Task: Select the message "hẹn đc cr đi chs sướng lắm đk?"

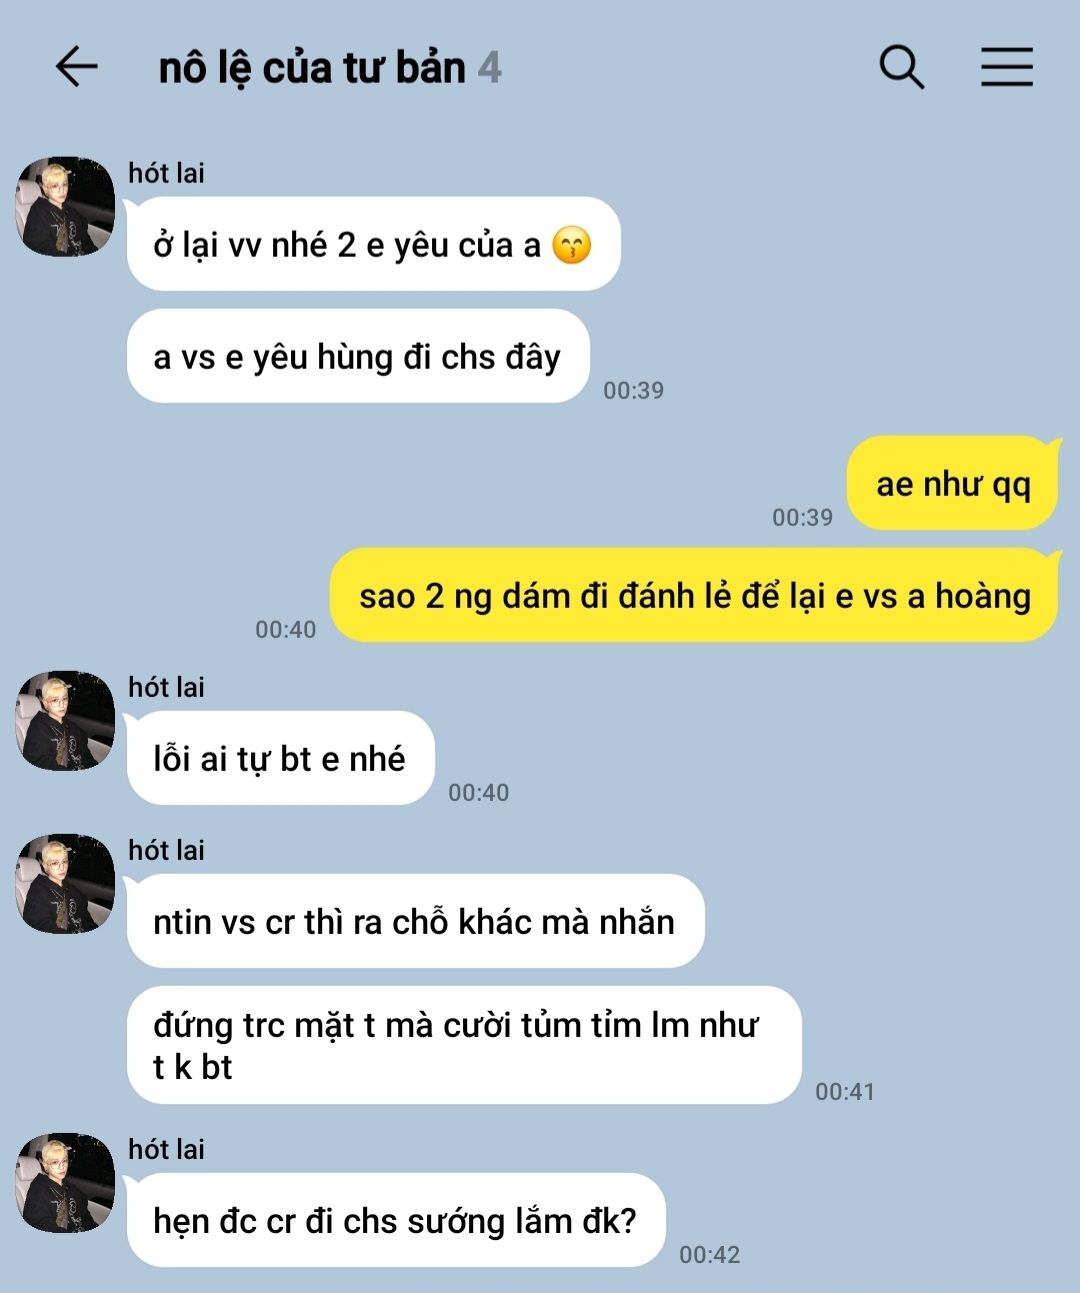Action: point(396,1220)
